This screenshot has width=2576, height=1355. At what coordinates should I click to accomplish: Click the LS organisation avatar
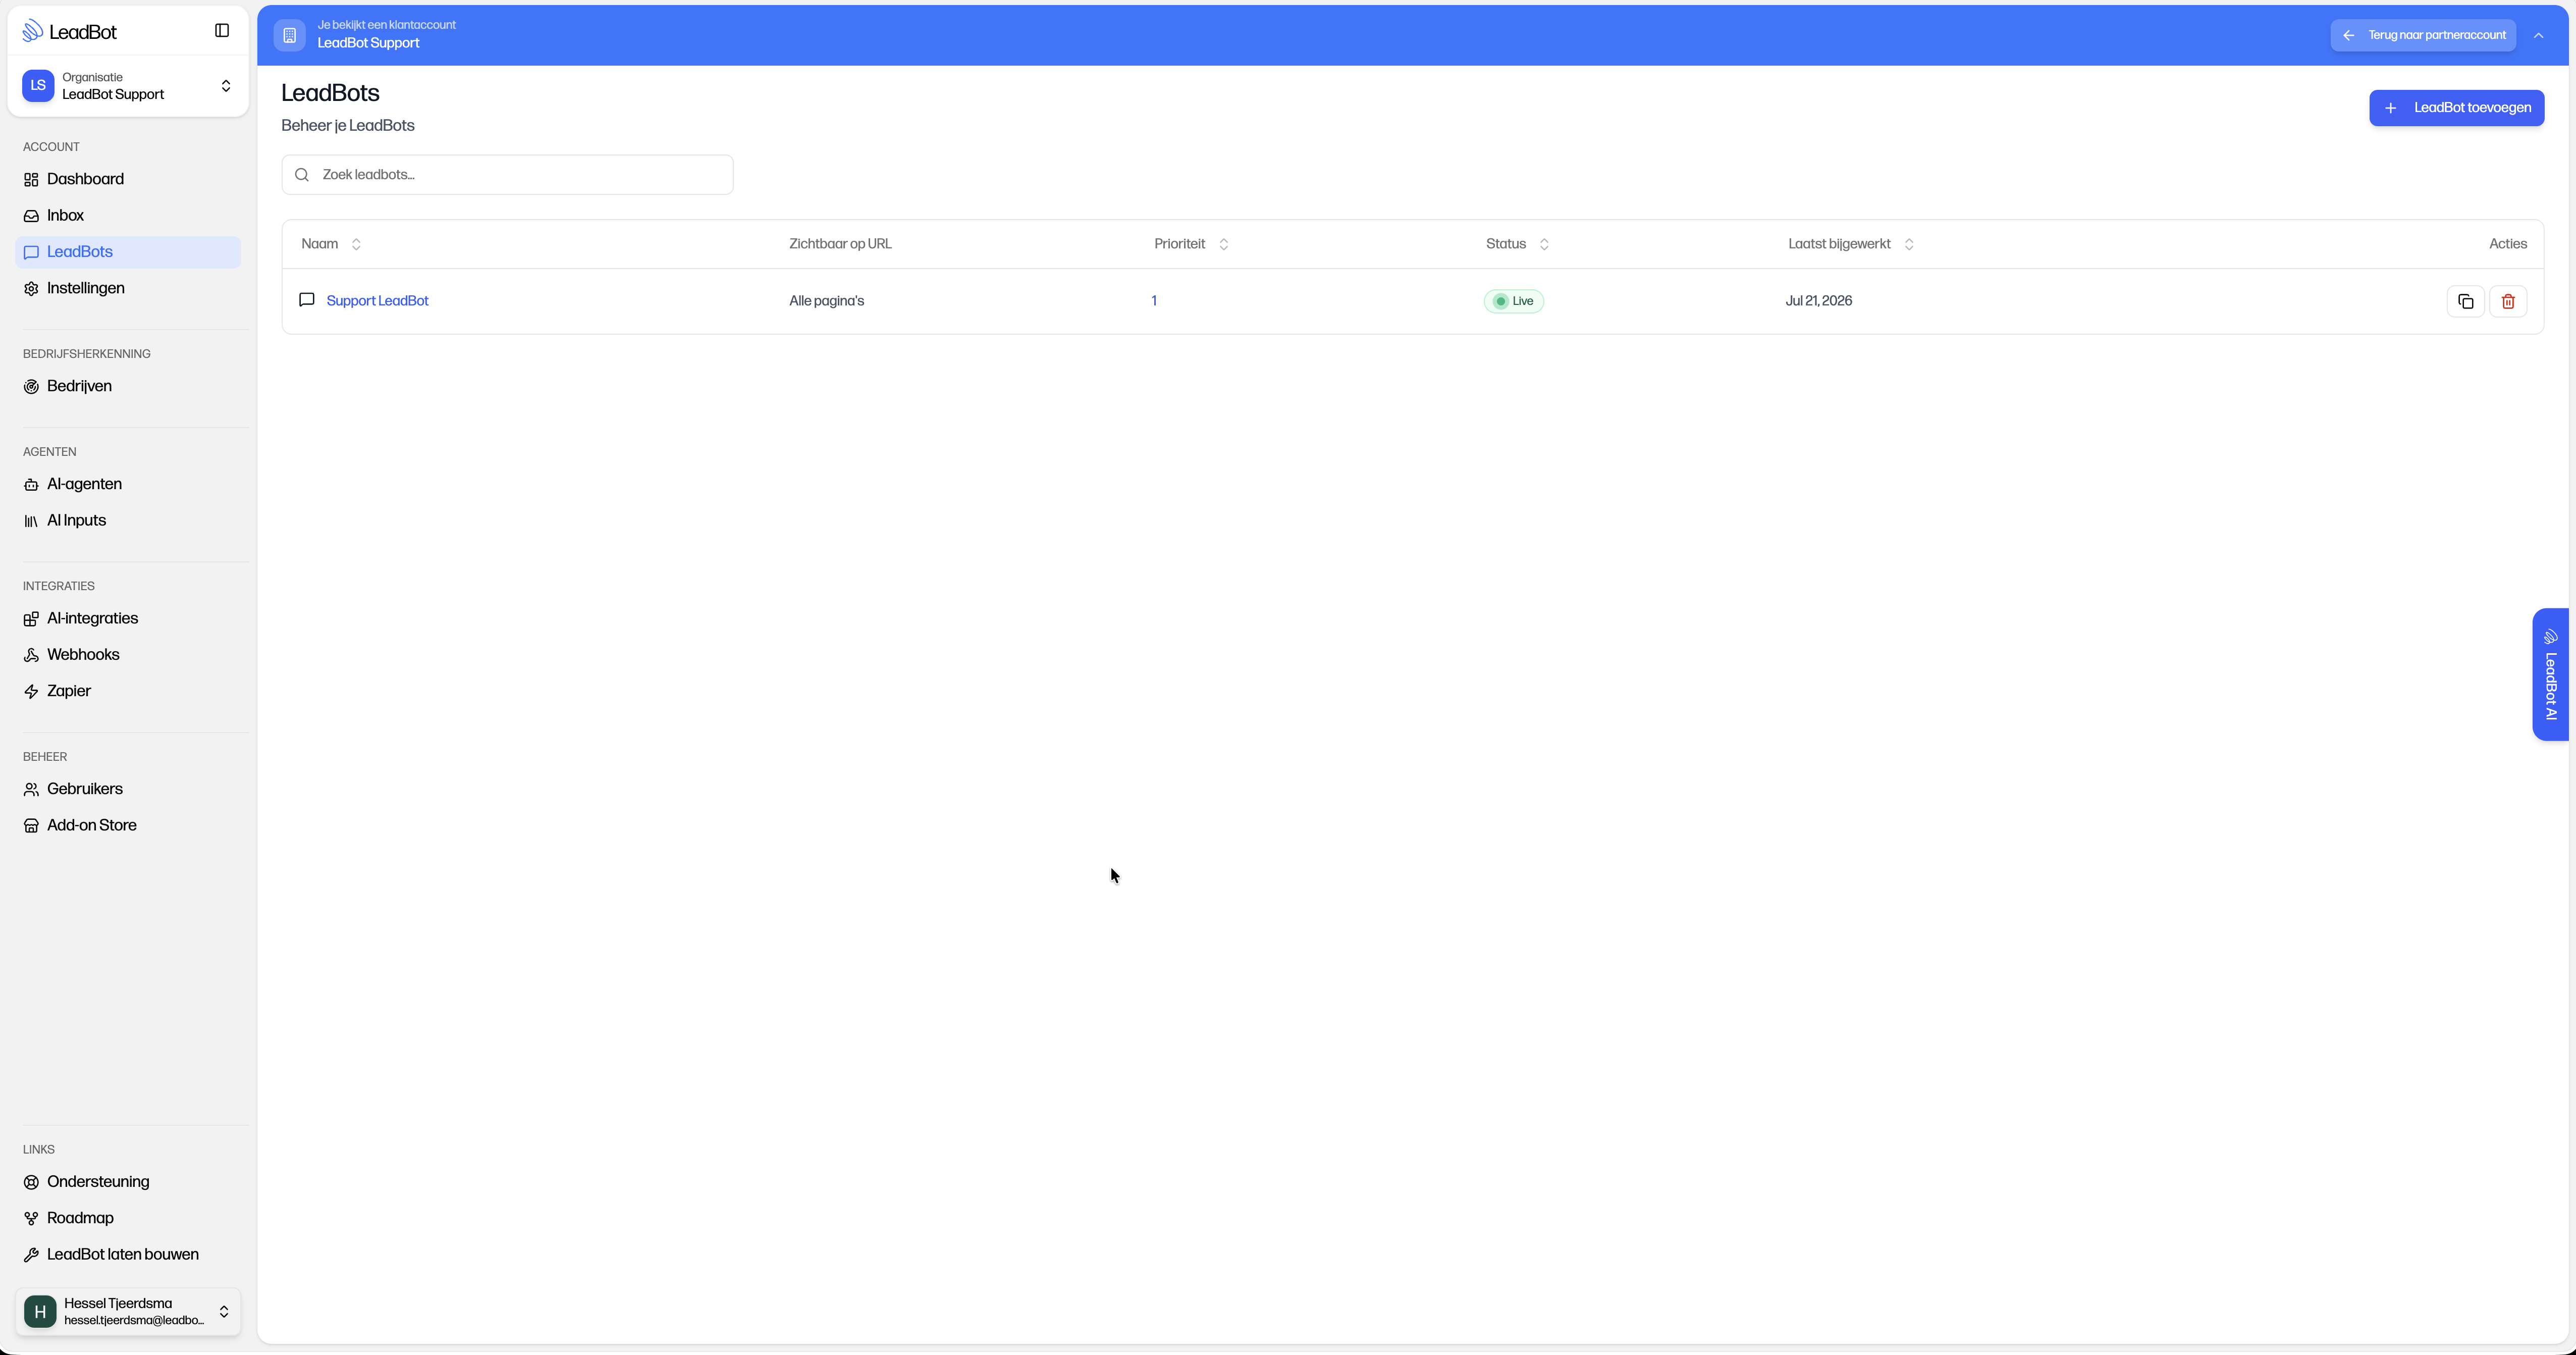coord(38,86)
